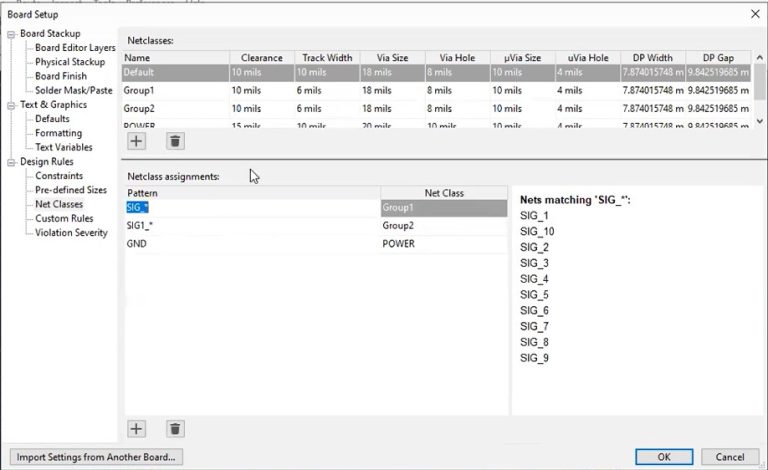Screen dimensions: 768x470
Task: Select Custom Rules in the tree
Action: point(64,218)
